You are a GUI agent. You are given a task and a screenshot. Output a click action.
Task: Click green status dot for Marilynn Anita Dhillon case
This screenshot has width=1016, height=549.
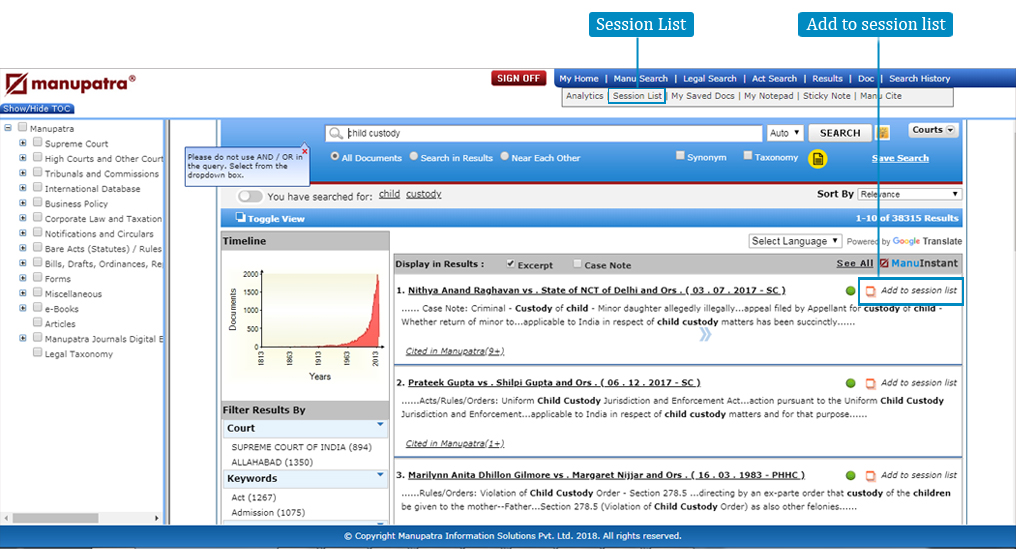pos(851,476)
